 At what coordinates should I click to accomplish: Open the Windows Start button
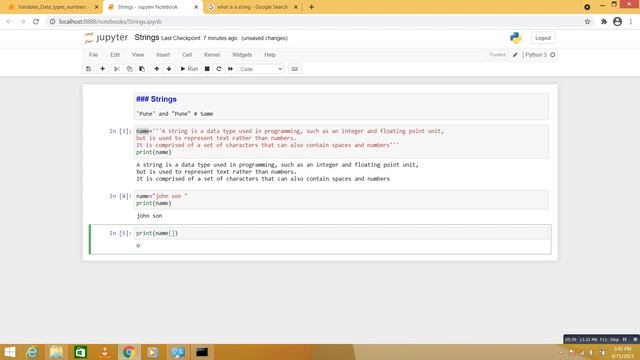click(9, 352)
